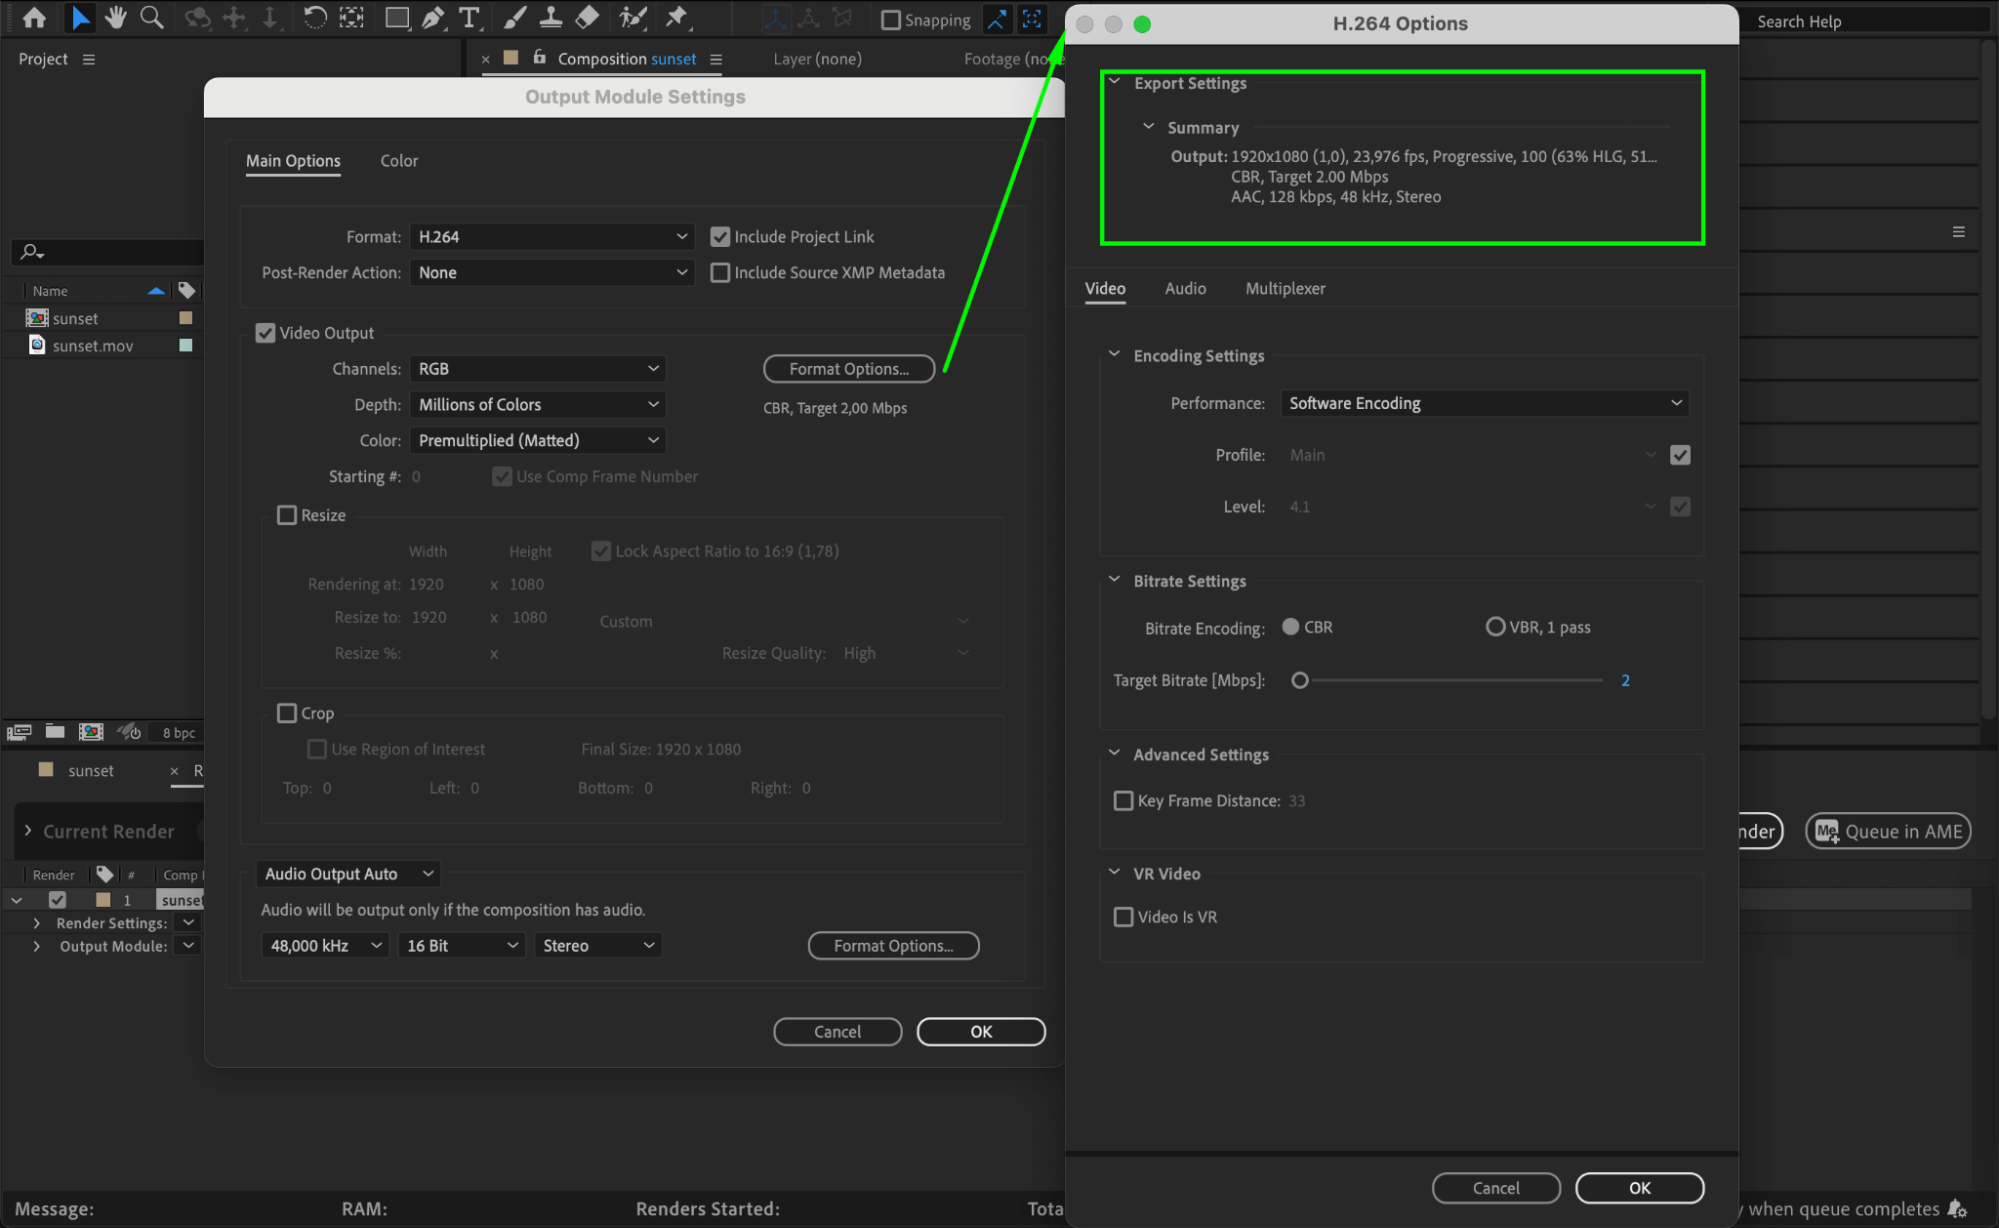Select the Puppet Pin tool
1999x1228 pixels.
(677, 17)
